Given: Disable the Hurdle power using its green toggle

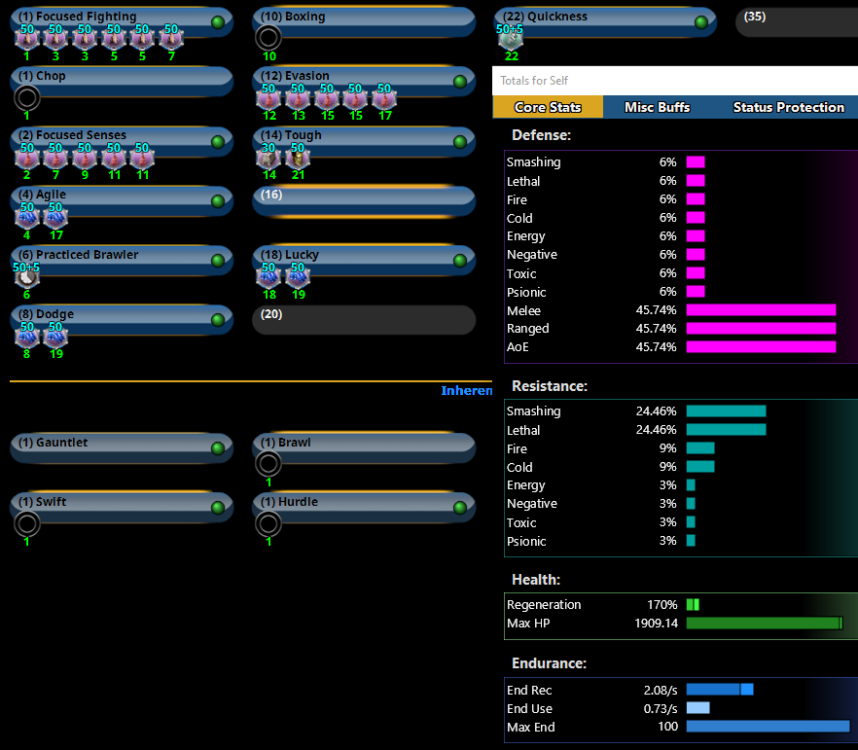Looking at the screenshot, I should tap(460, 507).
